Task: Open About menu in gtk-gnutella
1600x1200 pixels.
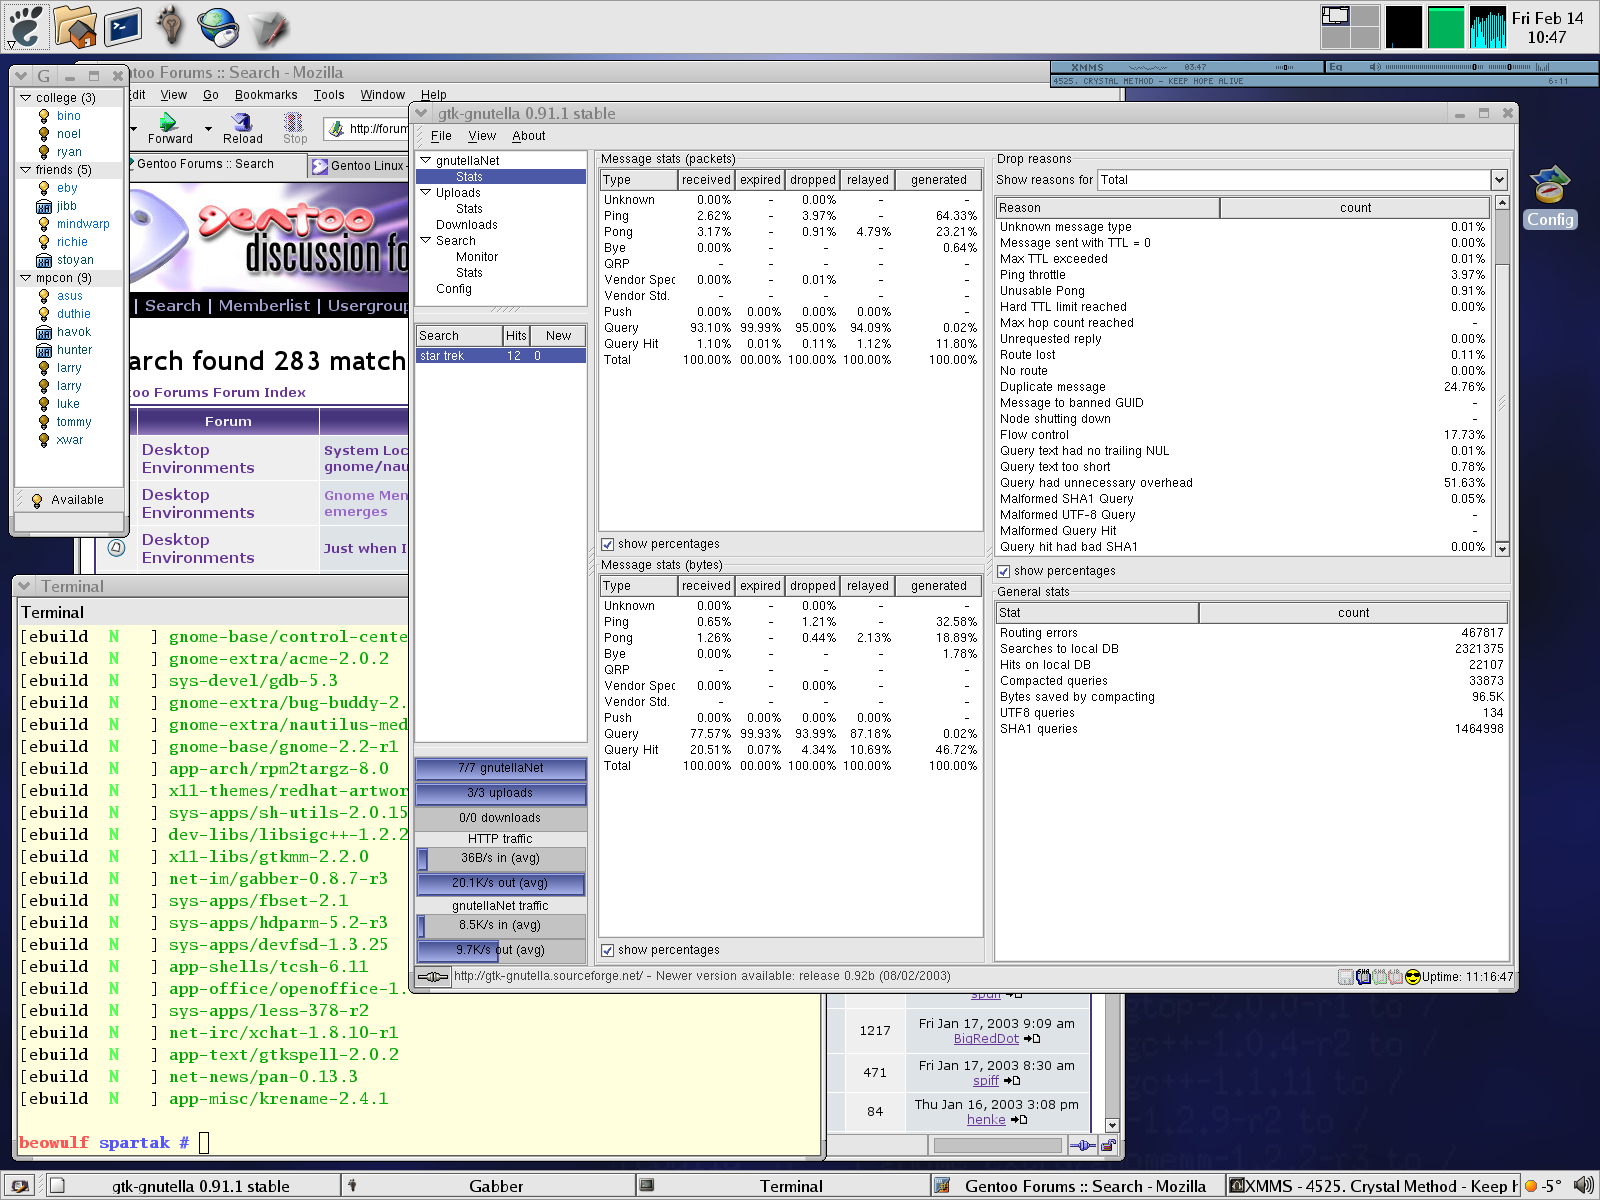Action: (529, 136)
